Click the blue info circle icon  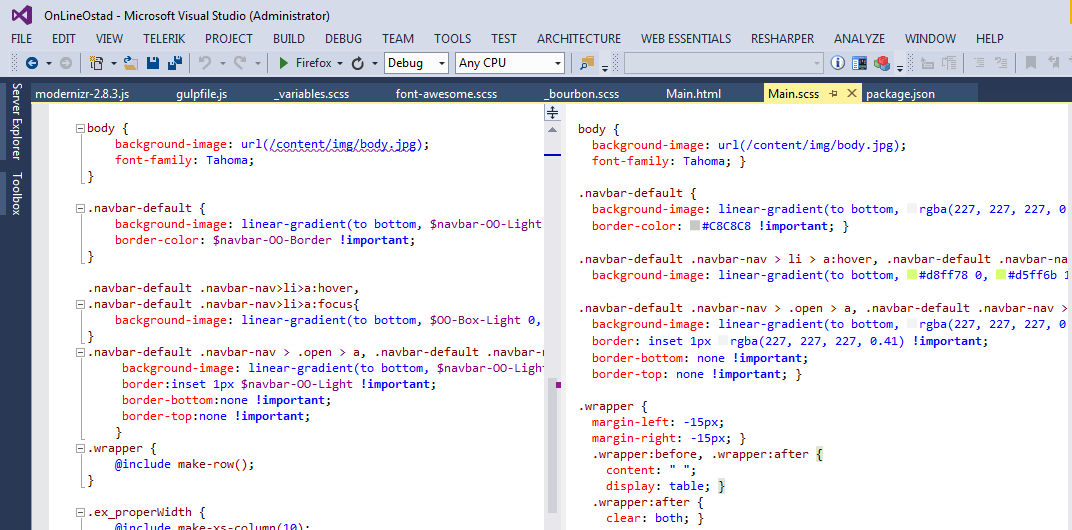coord(838,63)
